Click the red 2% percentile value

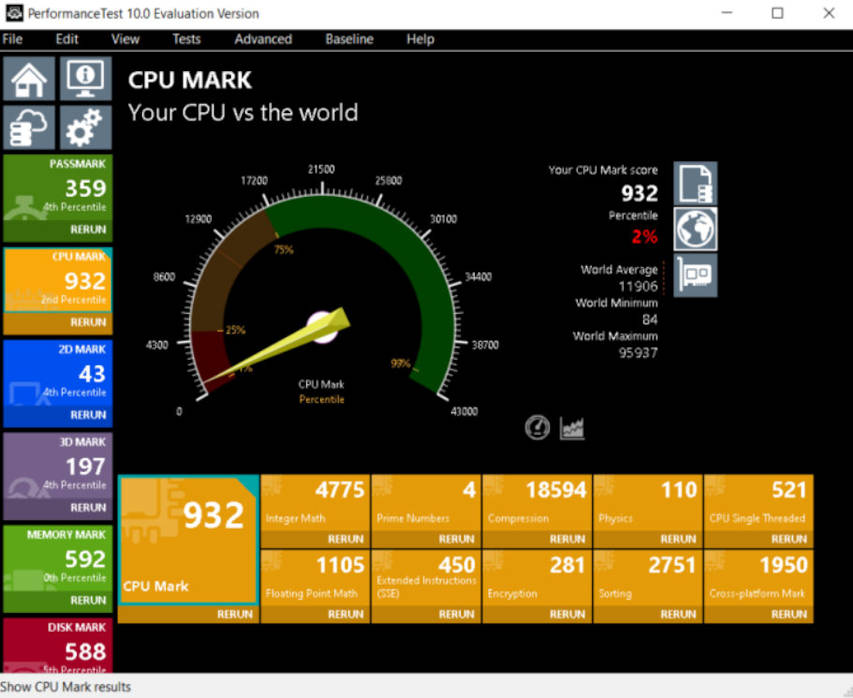pyautogui.click(x=645, y=237)
